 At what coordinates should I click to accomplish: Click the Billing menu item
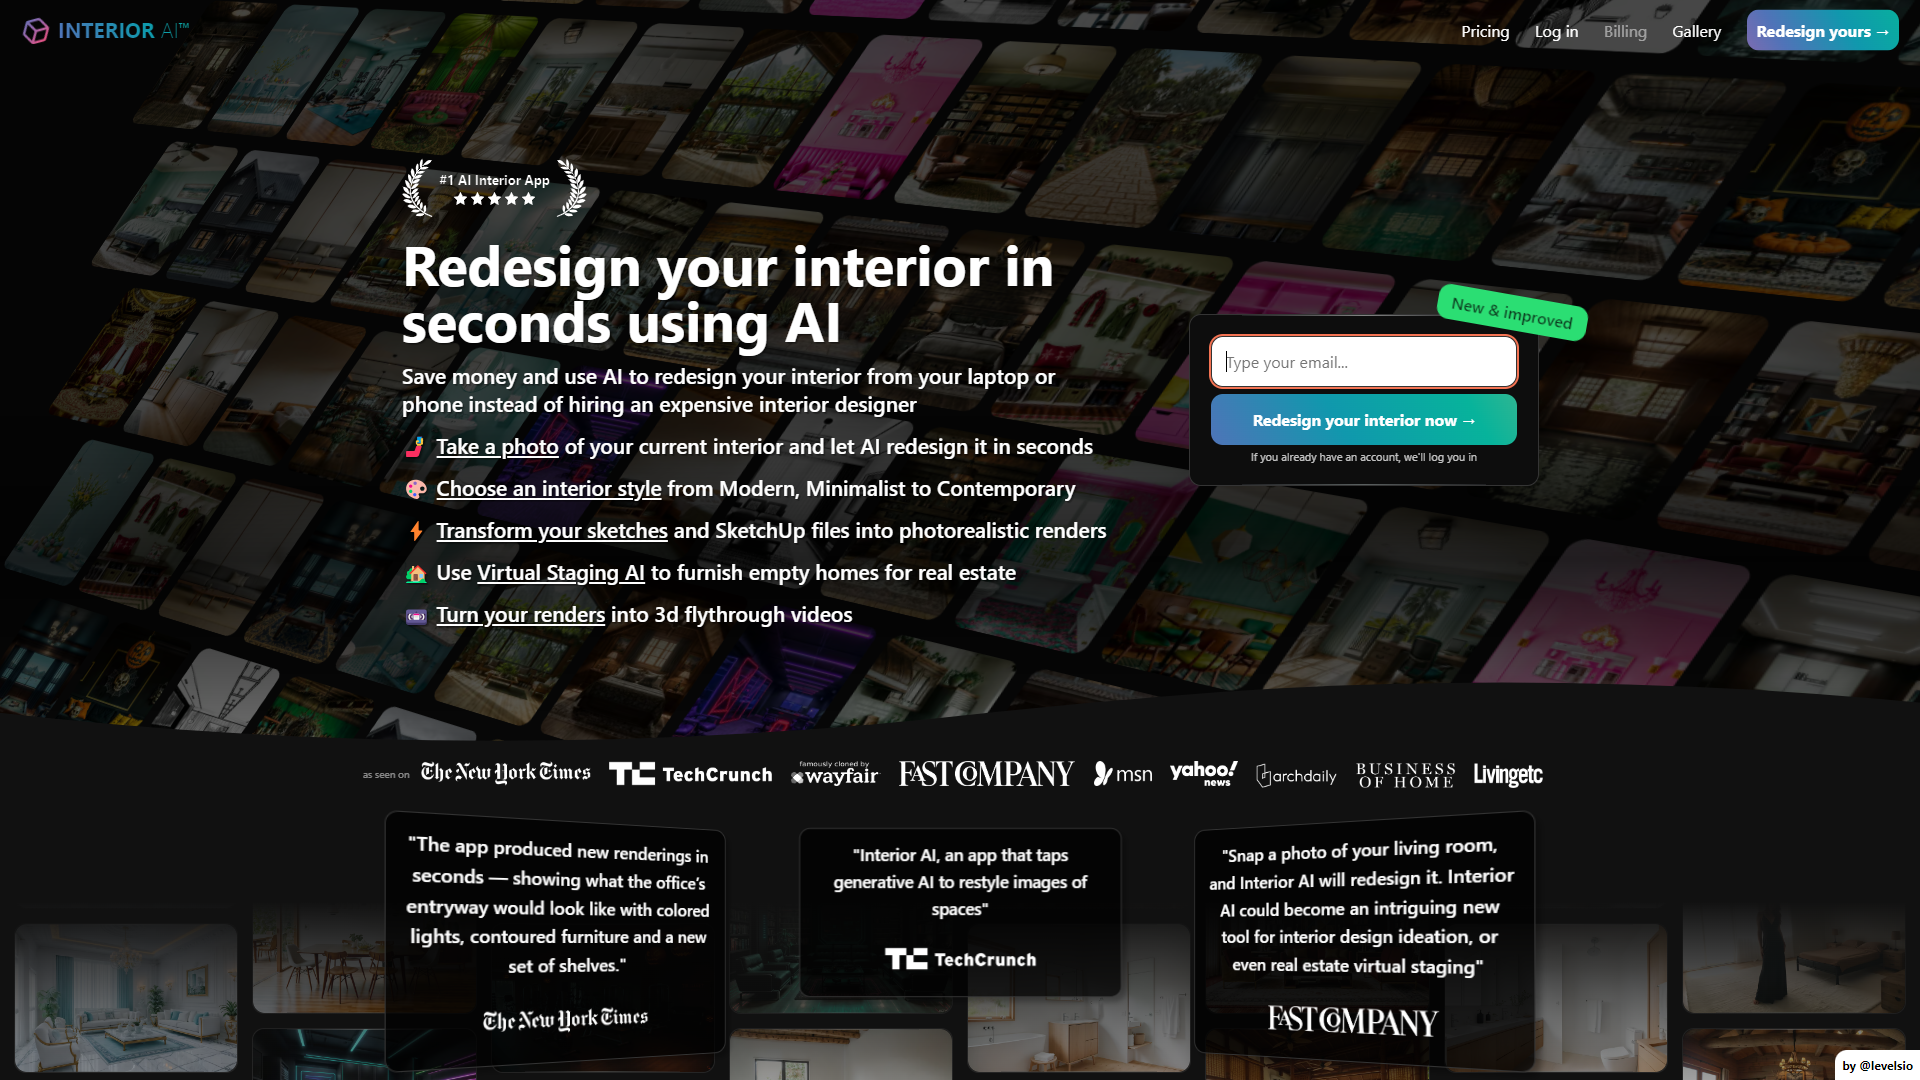[1625, 30]
